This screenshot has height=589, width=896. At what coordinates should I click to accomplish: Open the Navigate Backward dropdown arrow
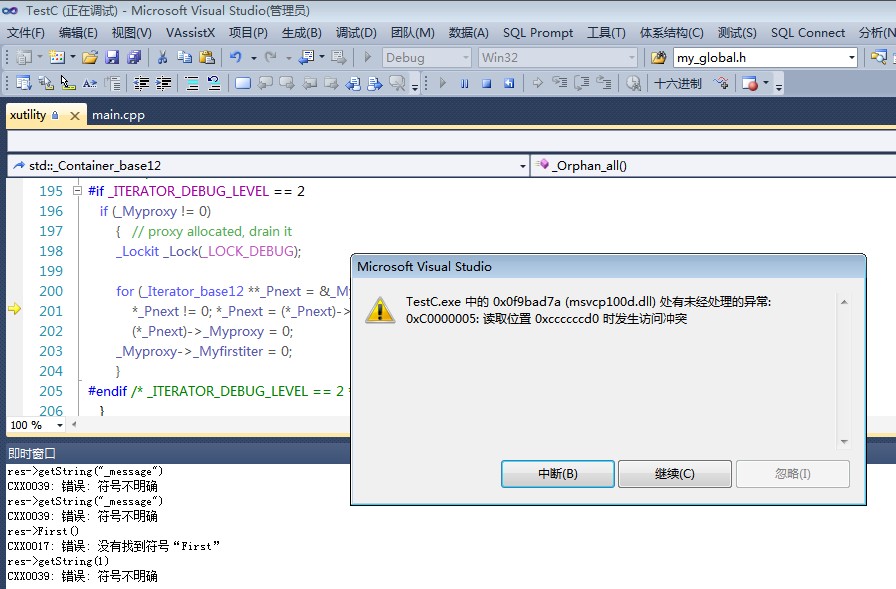click(x=322, y=57)
